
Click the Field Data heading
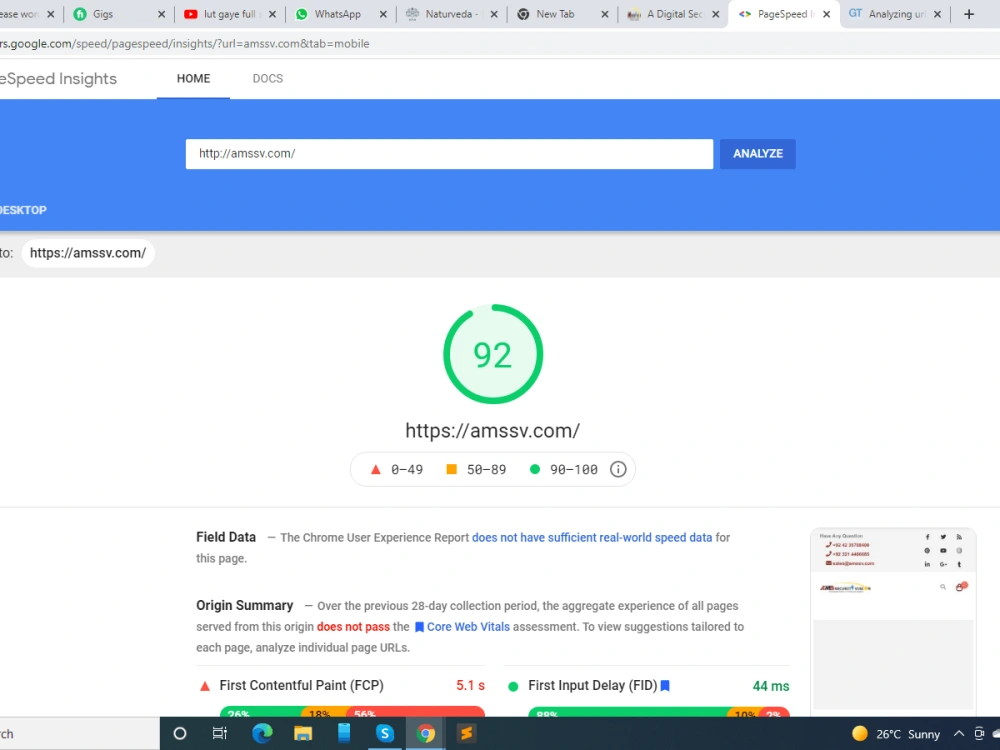(x=226, y=537)
